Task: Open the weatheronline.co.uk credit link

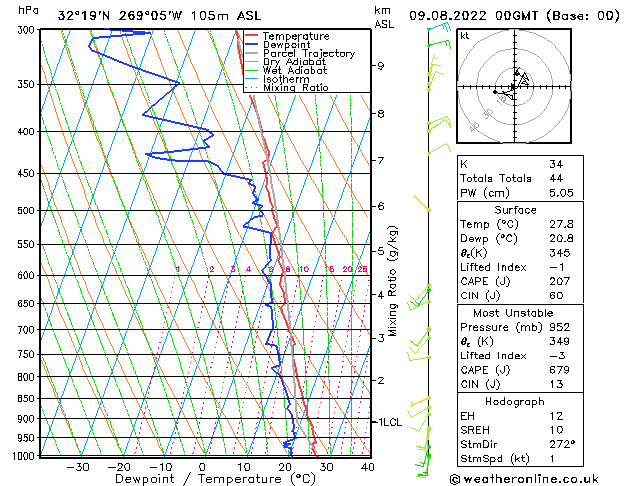Action: tap(524, 479)
